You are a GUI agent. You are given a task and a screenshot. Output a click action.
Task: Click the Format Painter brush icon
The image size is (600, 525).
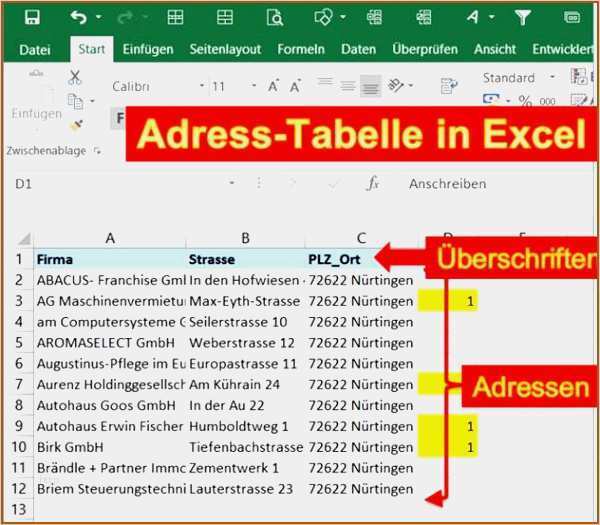coord(76,126)
